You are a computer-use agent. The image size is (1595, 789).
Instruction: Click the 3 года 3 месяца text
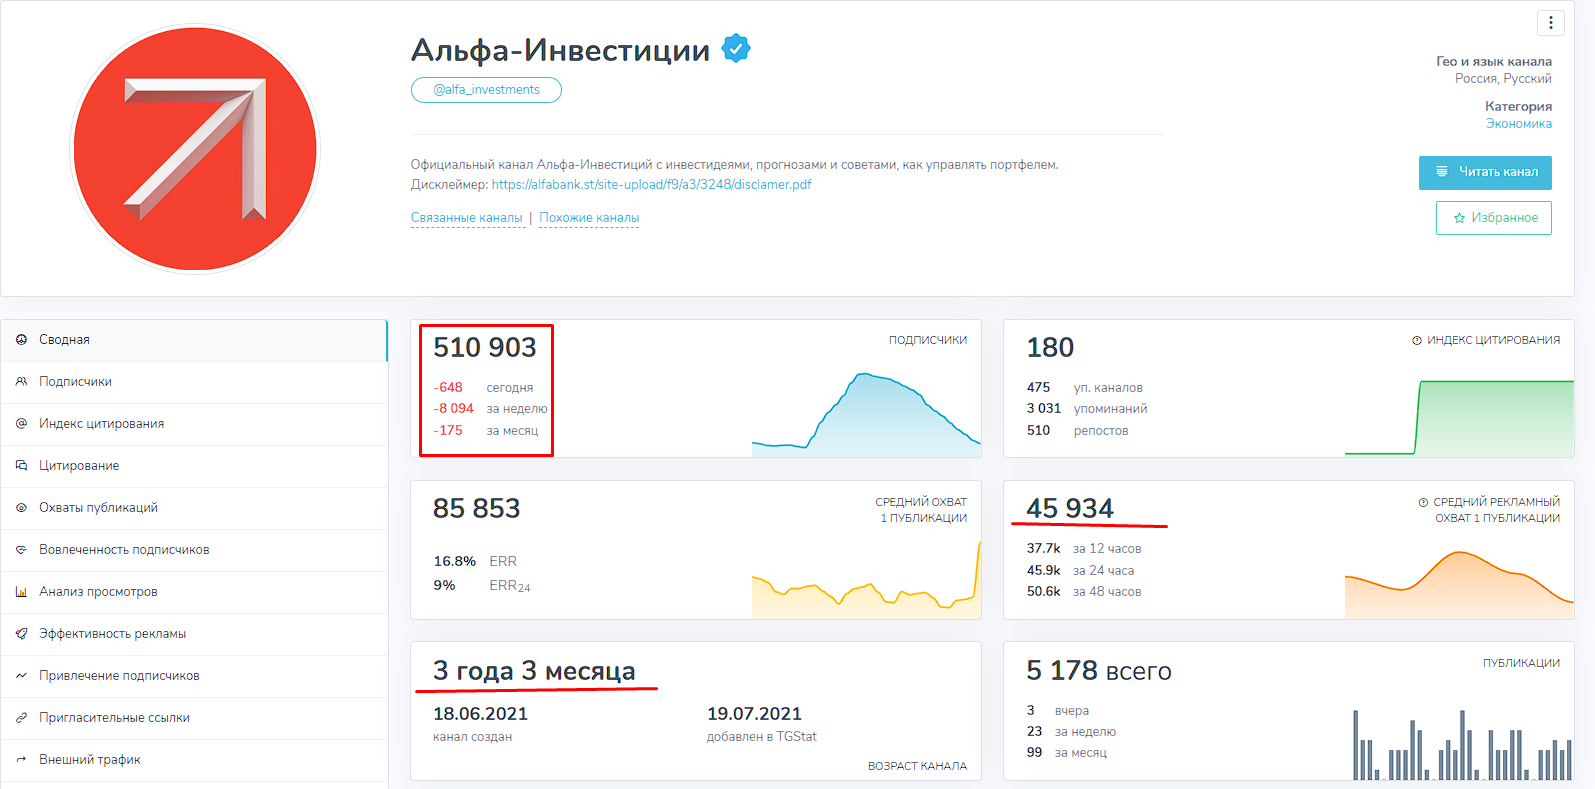534,671
